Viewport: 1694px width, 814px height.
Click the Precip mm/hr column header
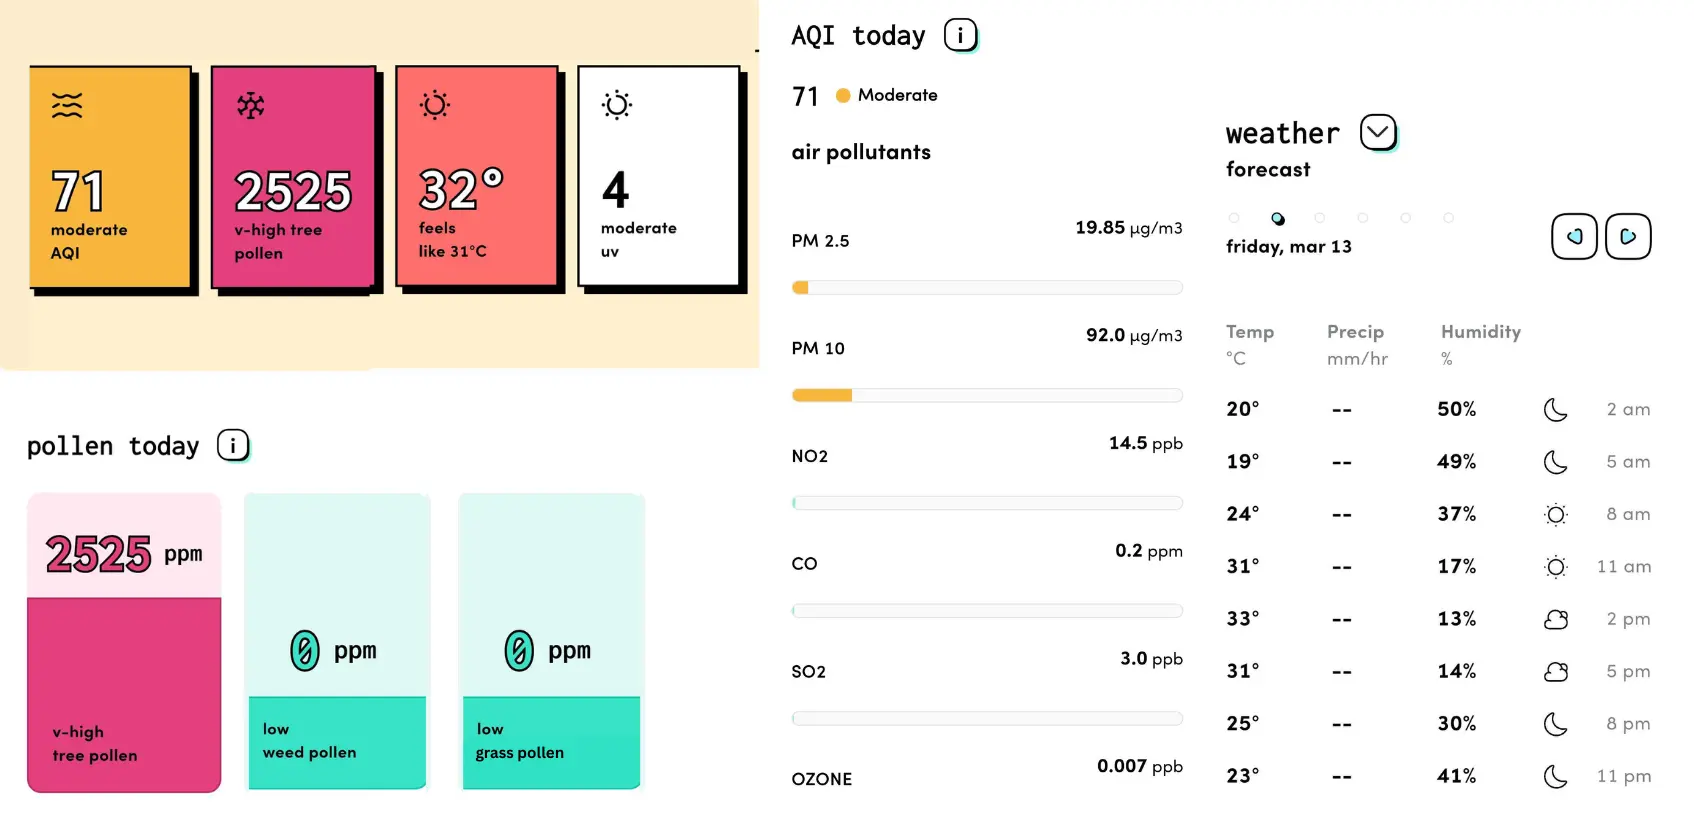click(1357, 345)
